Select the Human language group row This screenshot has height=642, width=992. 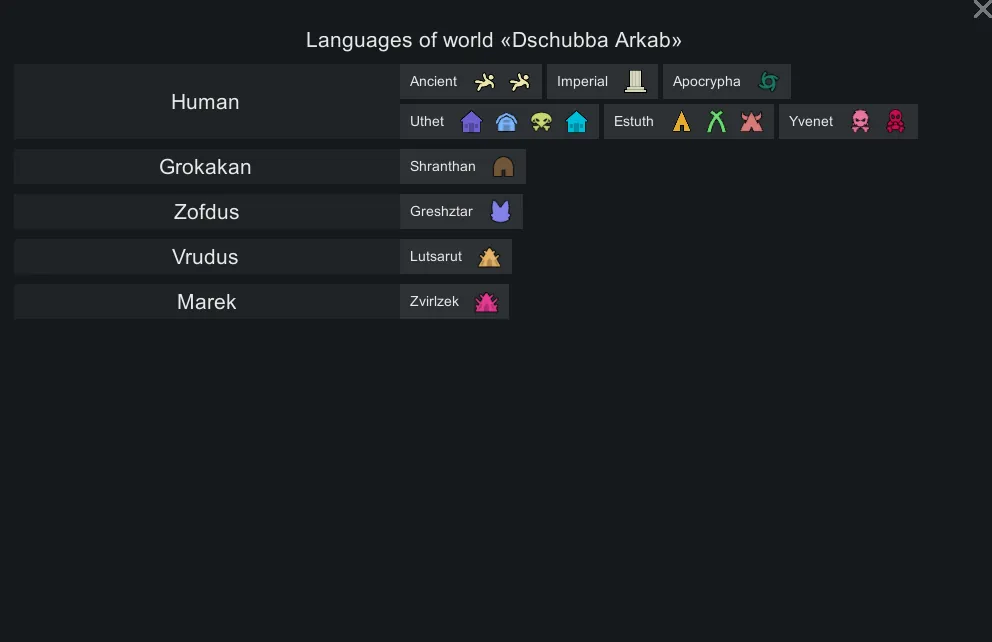click(205, 102)
